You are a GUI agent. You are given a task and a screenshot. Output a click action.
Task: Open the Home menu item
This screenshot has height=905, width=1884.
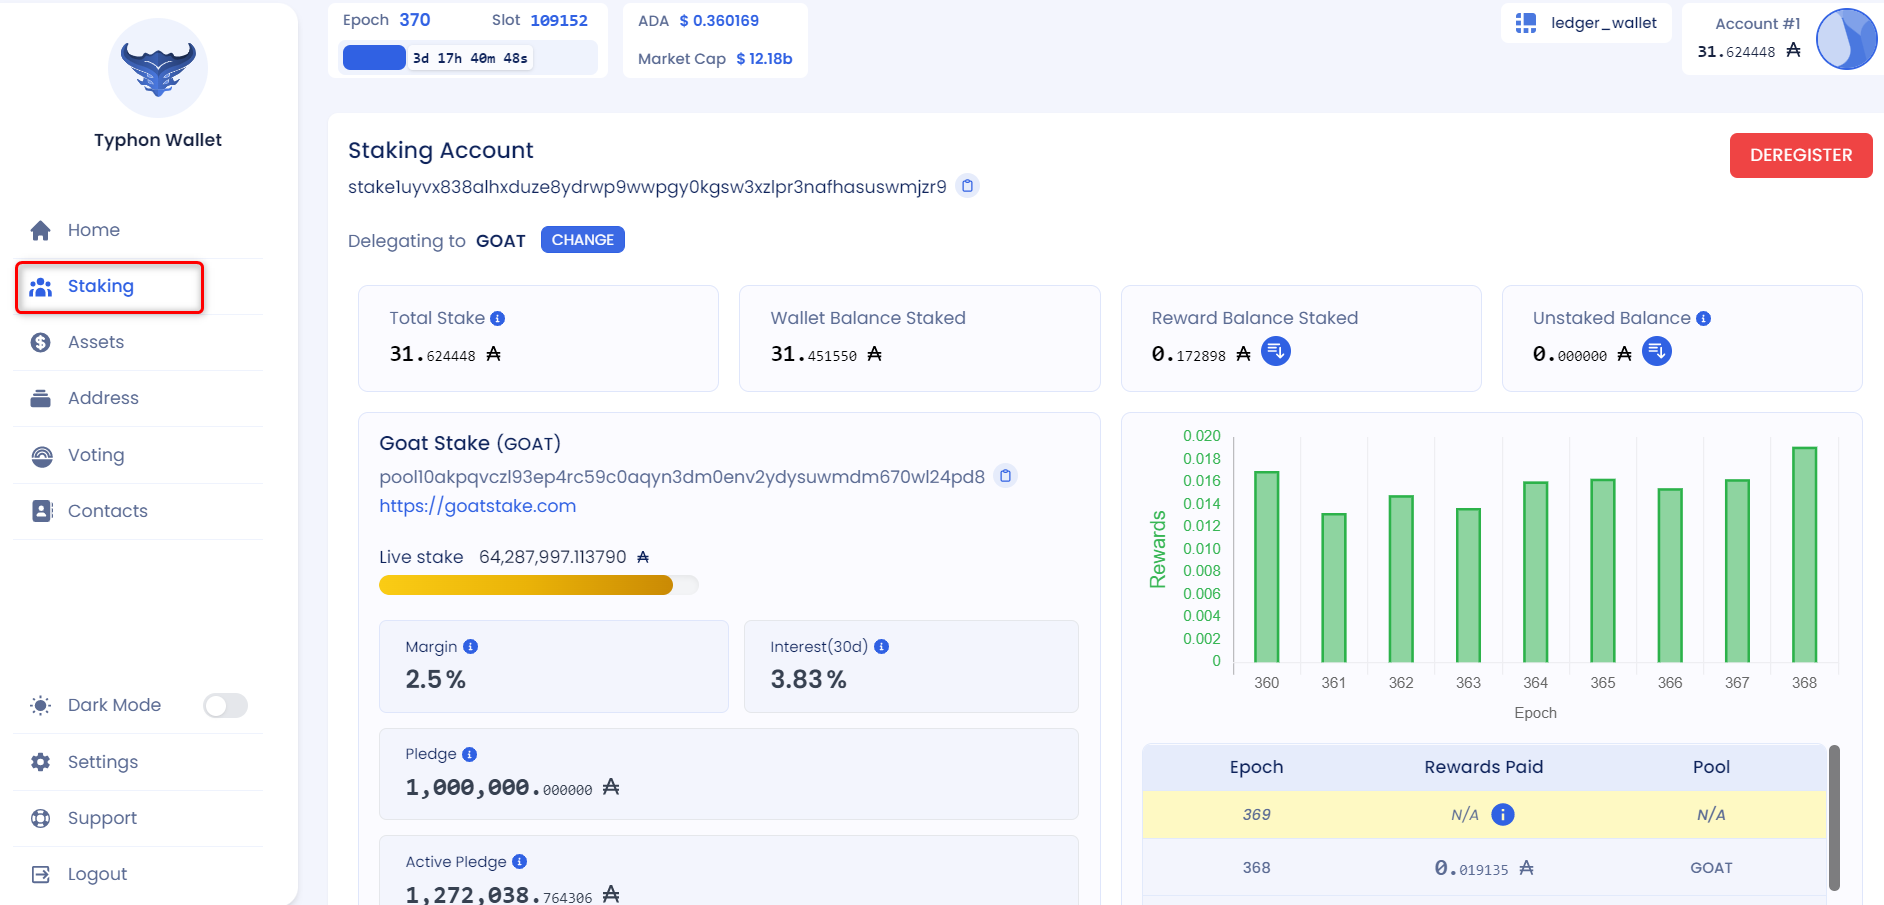[x=138, y=230]
